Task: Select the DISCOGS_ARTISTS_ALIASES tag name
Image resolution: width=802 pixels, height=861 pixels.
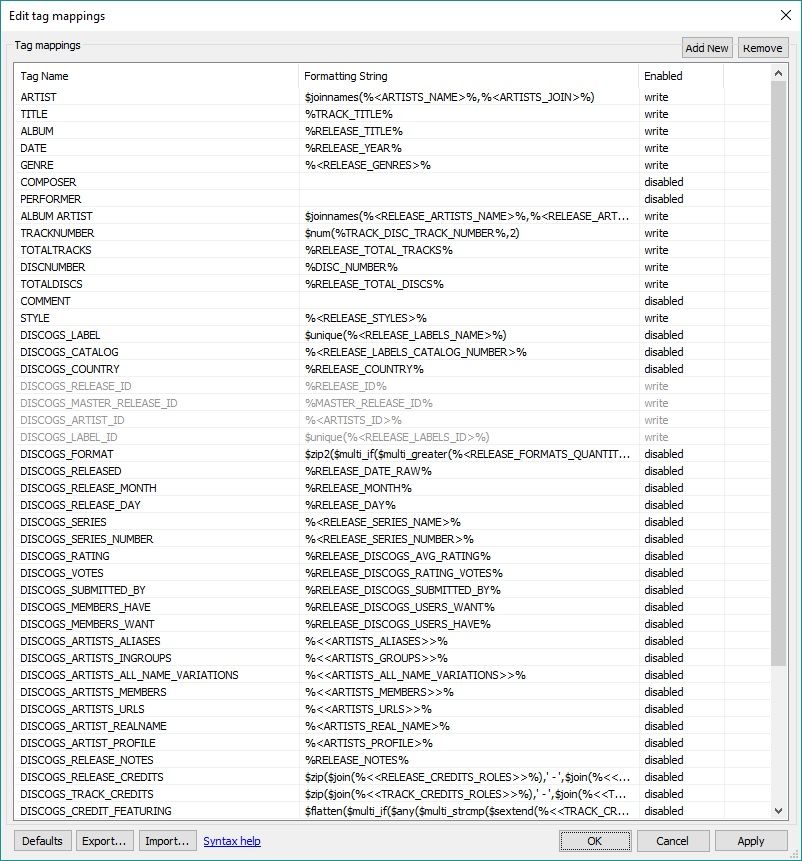Action: pos(90,641)
